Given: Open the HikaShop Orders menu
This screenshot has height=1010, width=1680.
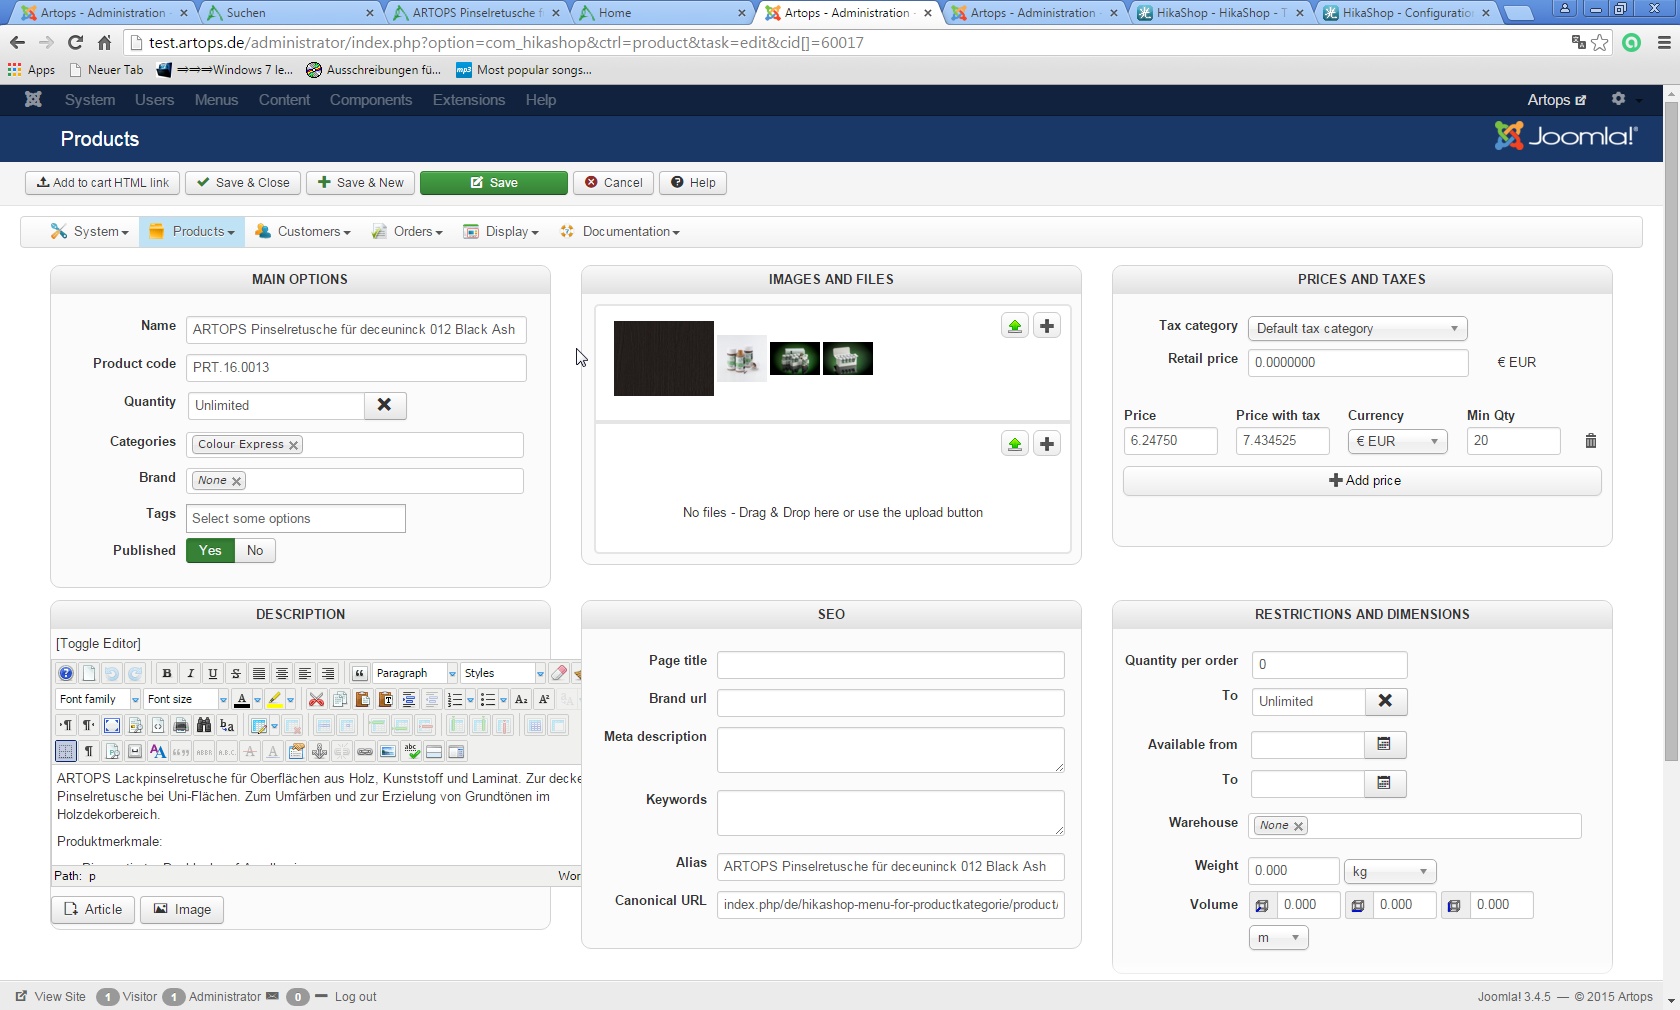Looking at the screenshot, I should click(x=407, y=231).
